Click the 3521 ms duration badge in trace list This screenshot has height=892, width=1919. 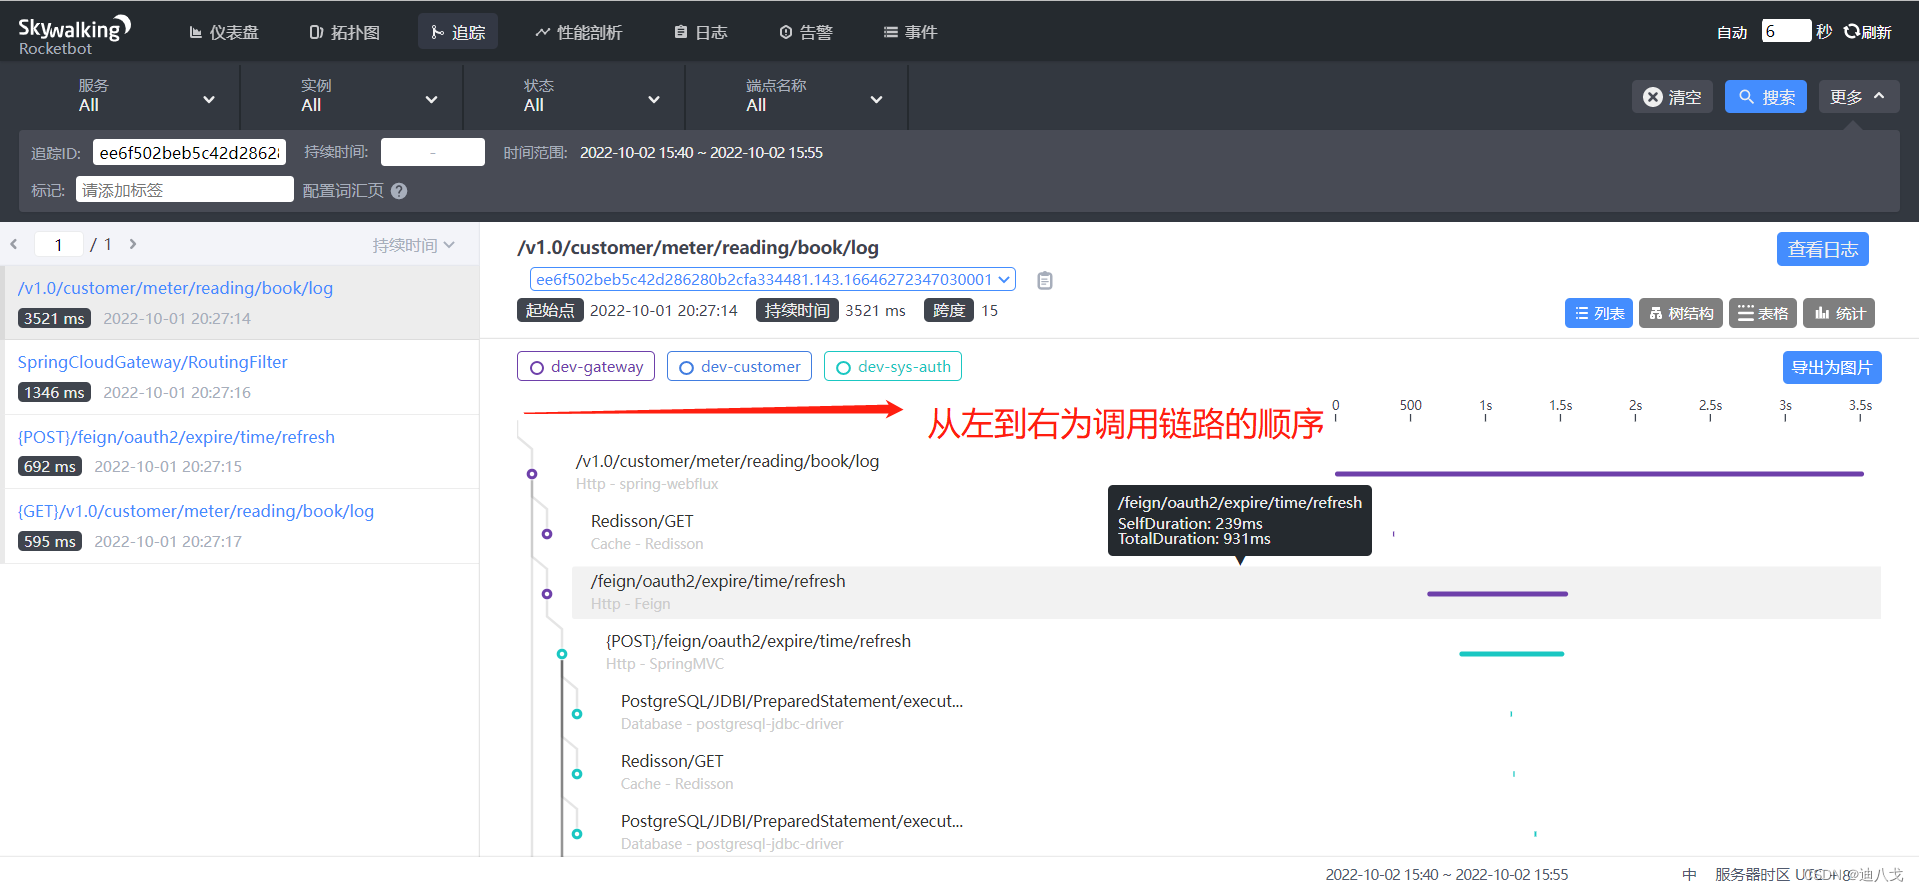point(54,318)
